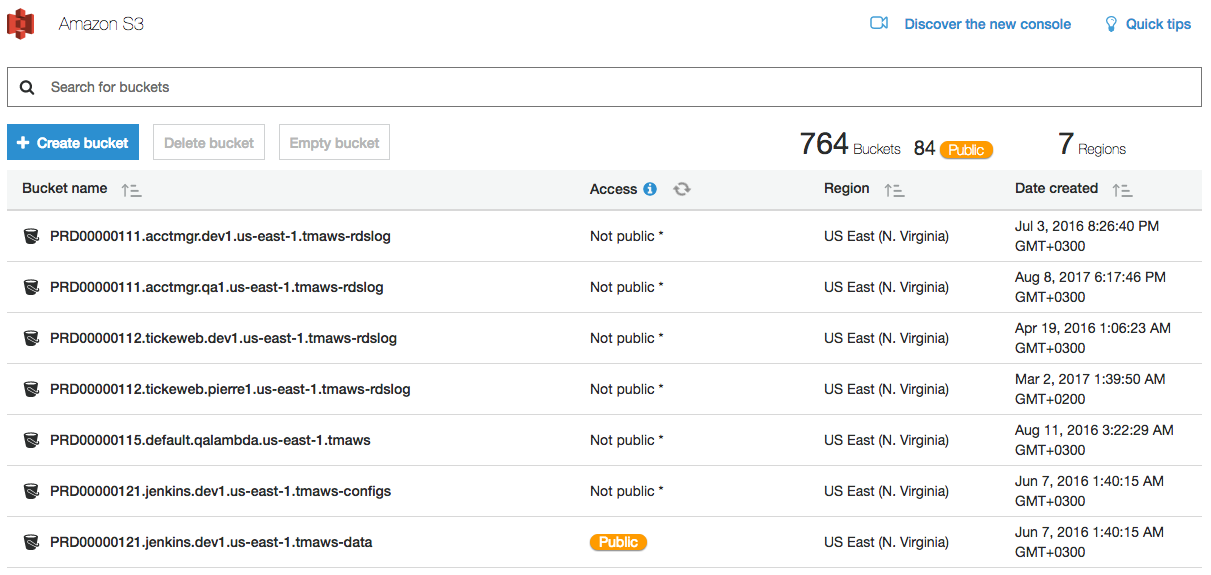The height and width of the screenshot is (575, 1211).
Task: Click the lightbulb Quick tips icon
Action: [1110, 24]
